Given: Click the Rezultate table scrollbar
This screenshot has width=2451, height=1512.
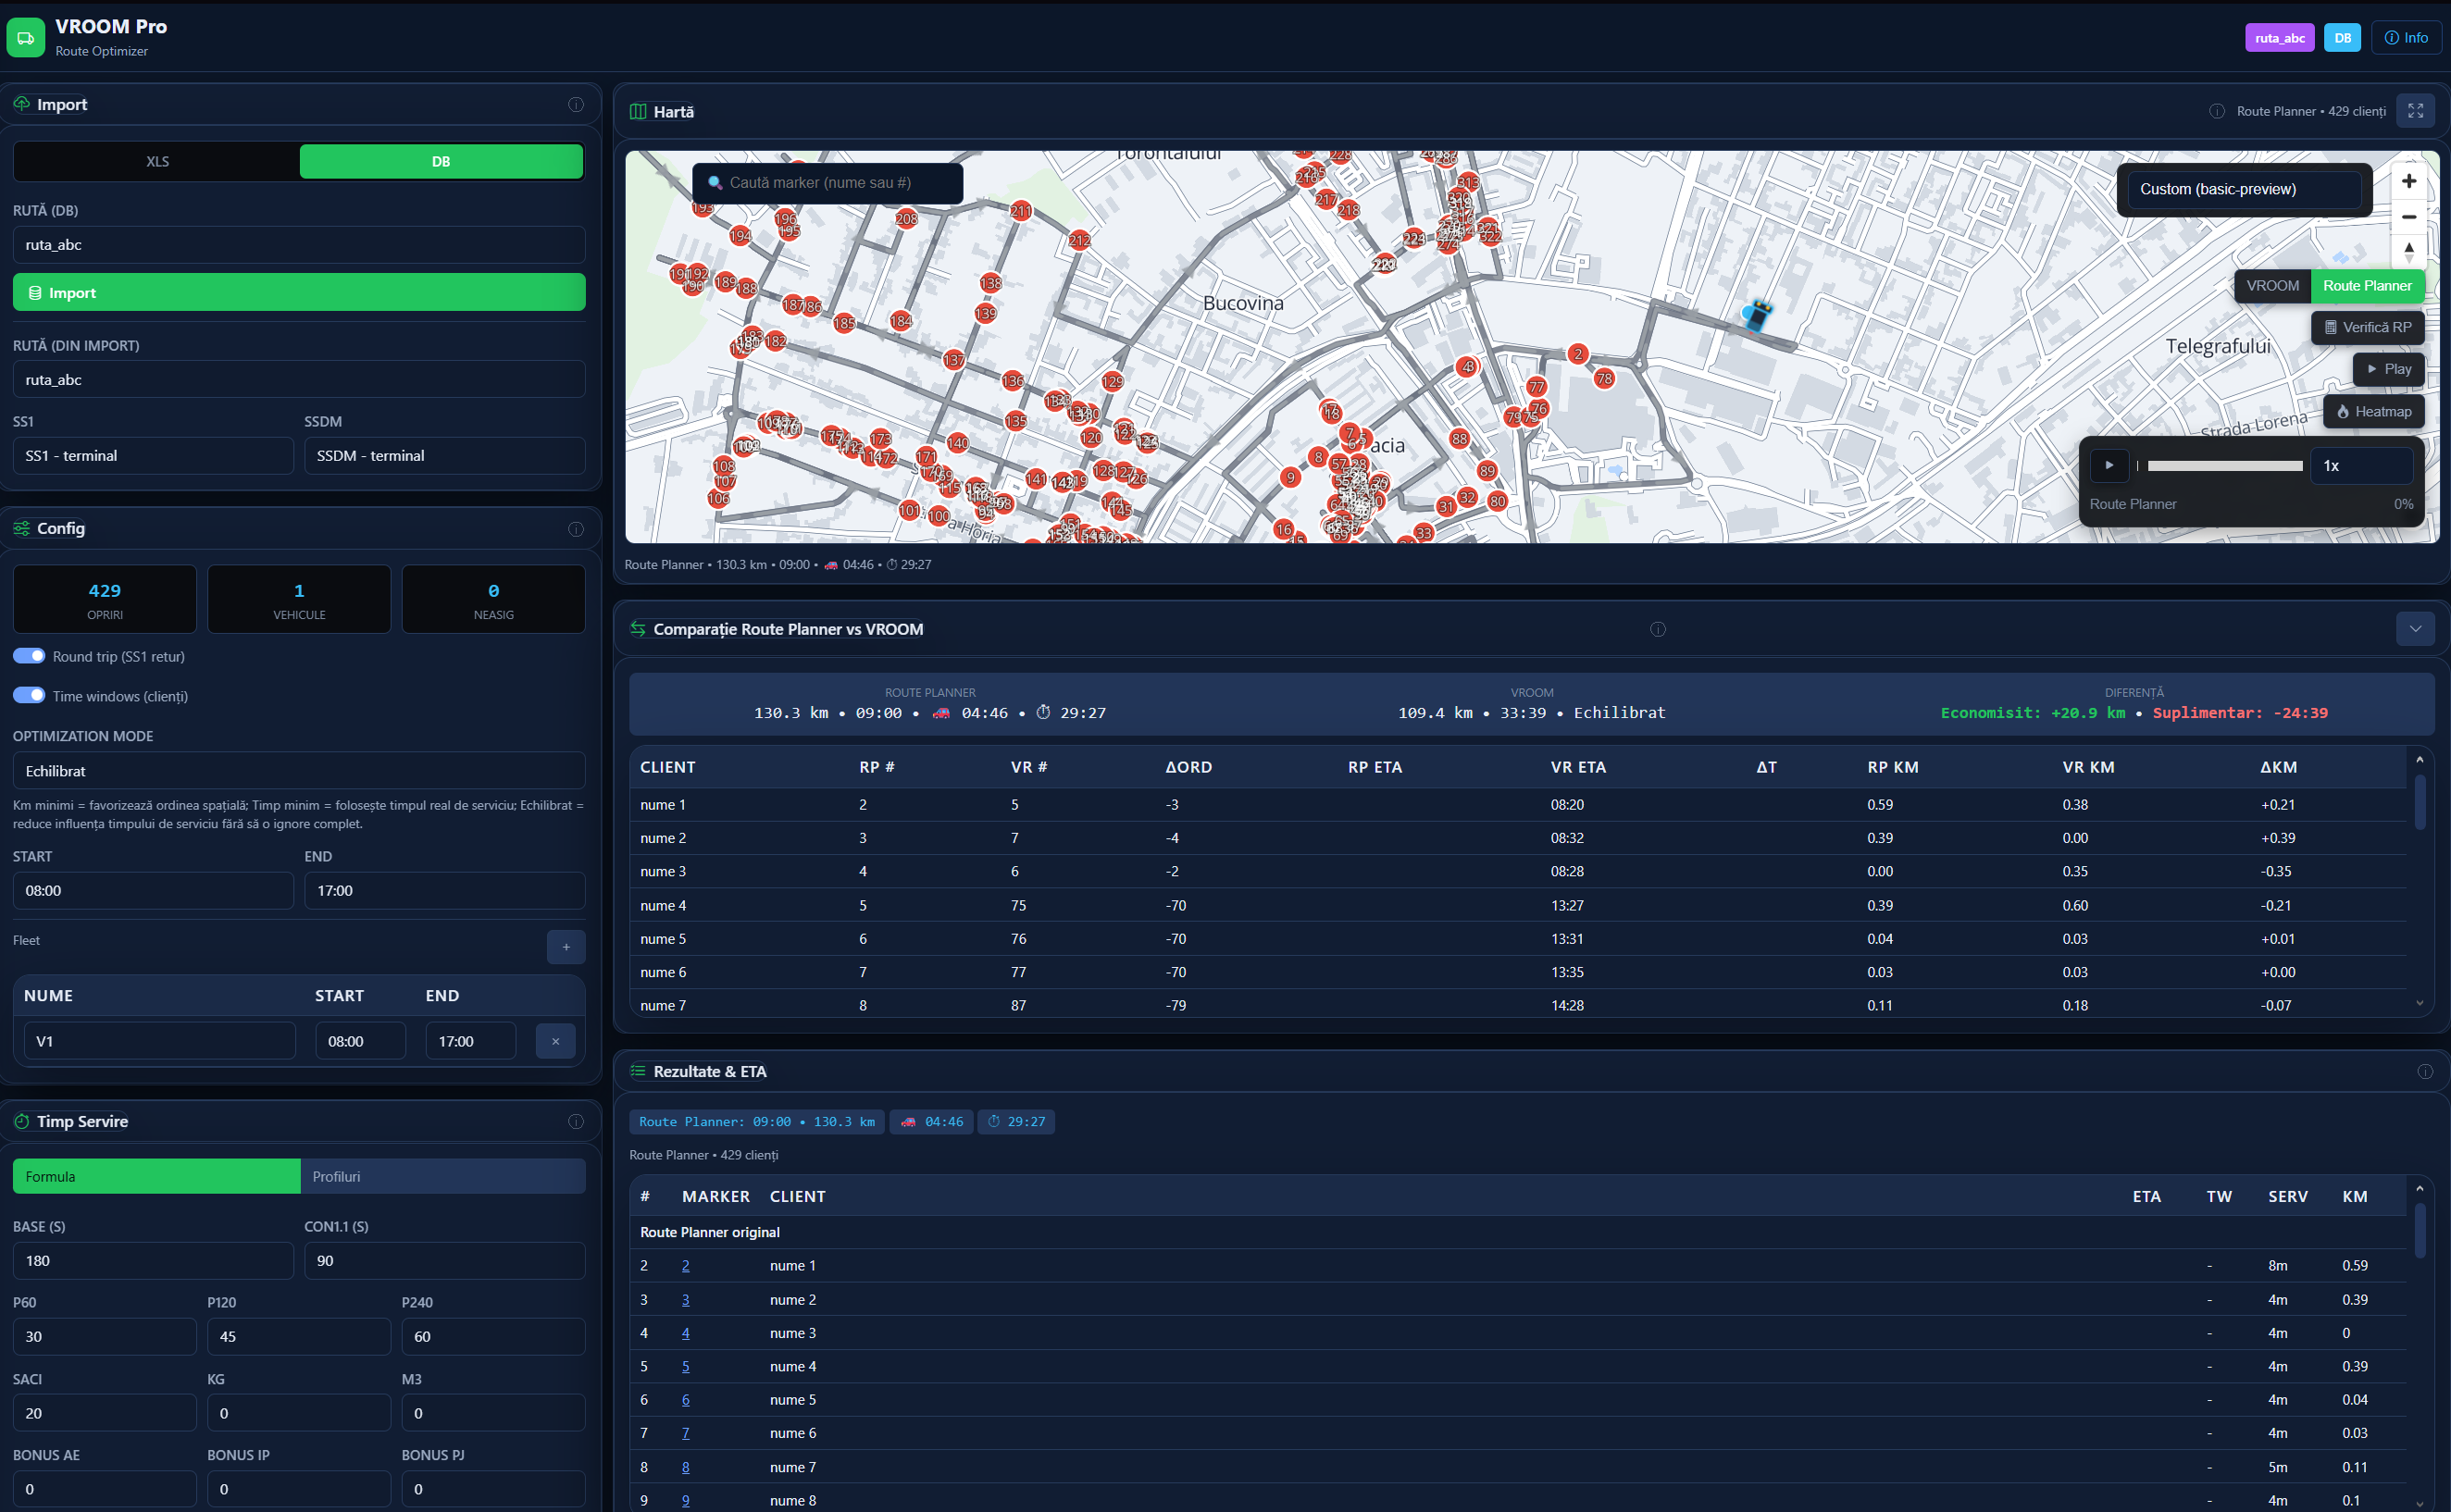Looking at the screenshot, I should tap(2420, 1230).
